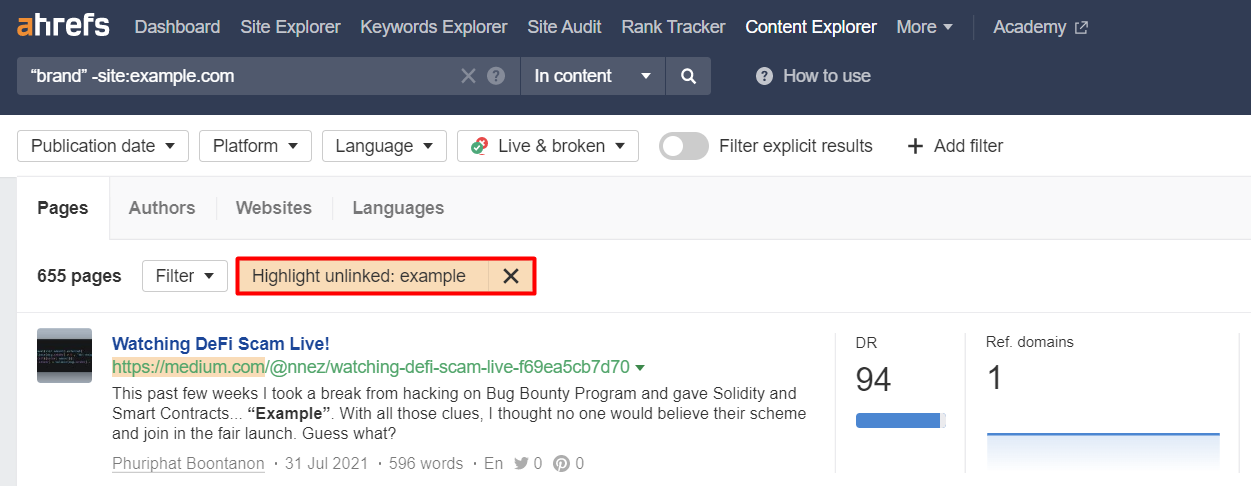This screenshot has width=1251, height=486.
Task: Click the search query input field
Action: coord(240,76)
